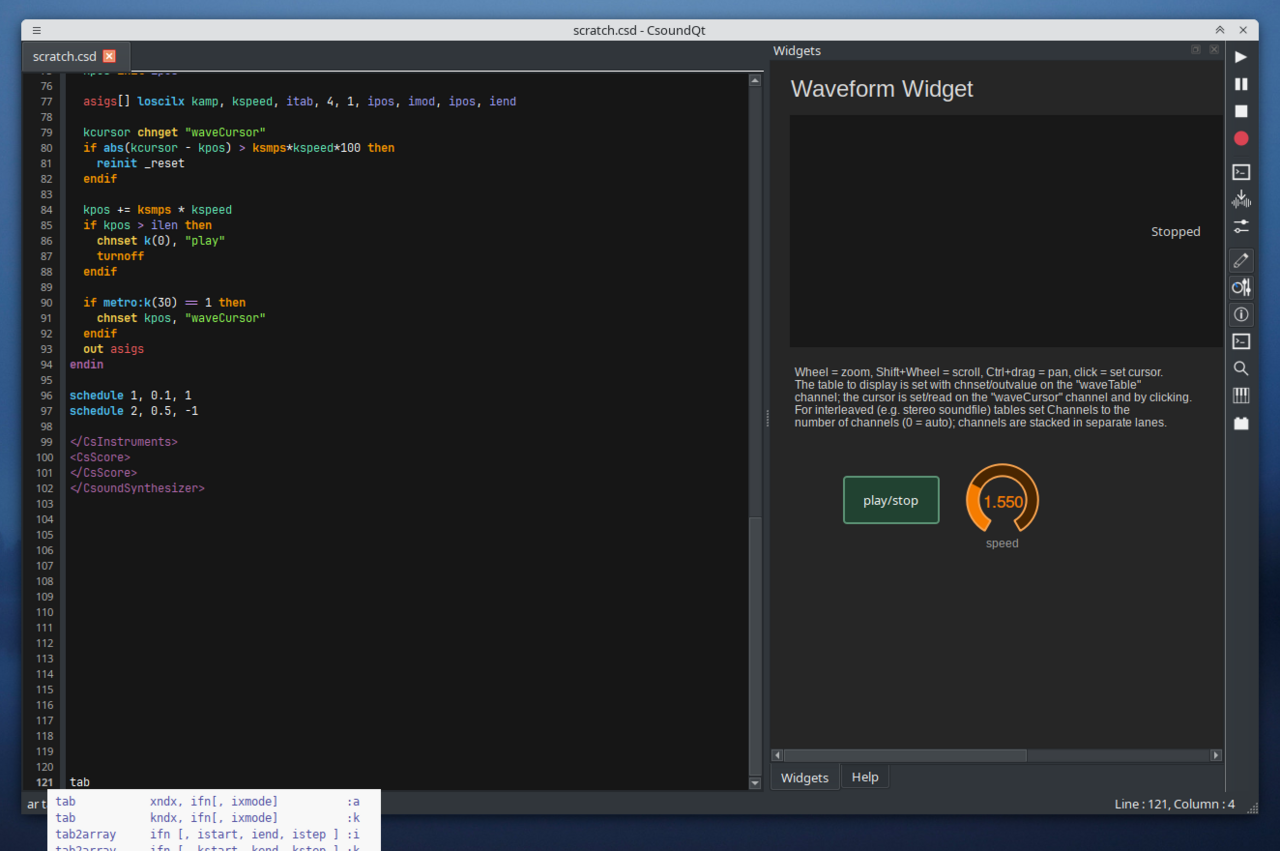Start Csound with the Play icon
Image resolution: width=1280 pixels, height=851 pixels.
(1241, 57)
